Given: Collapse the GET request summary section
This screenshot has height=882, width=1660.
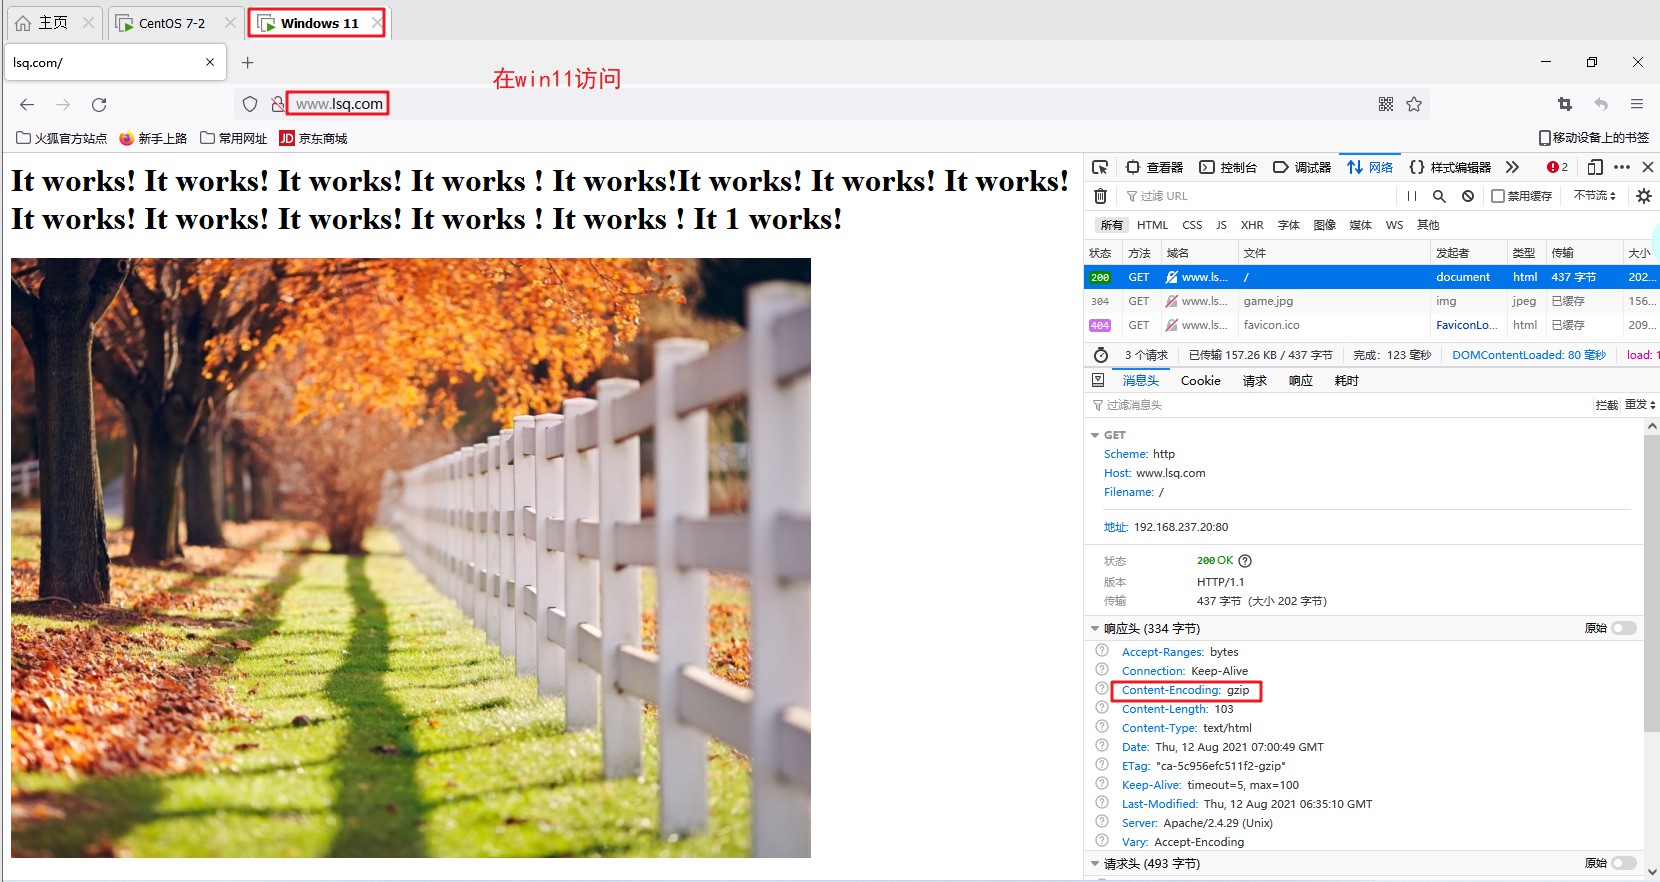Looking at the screenshot, I should 1095,435.
